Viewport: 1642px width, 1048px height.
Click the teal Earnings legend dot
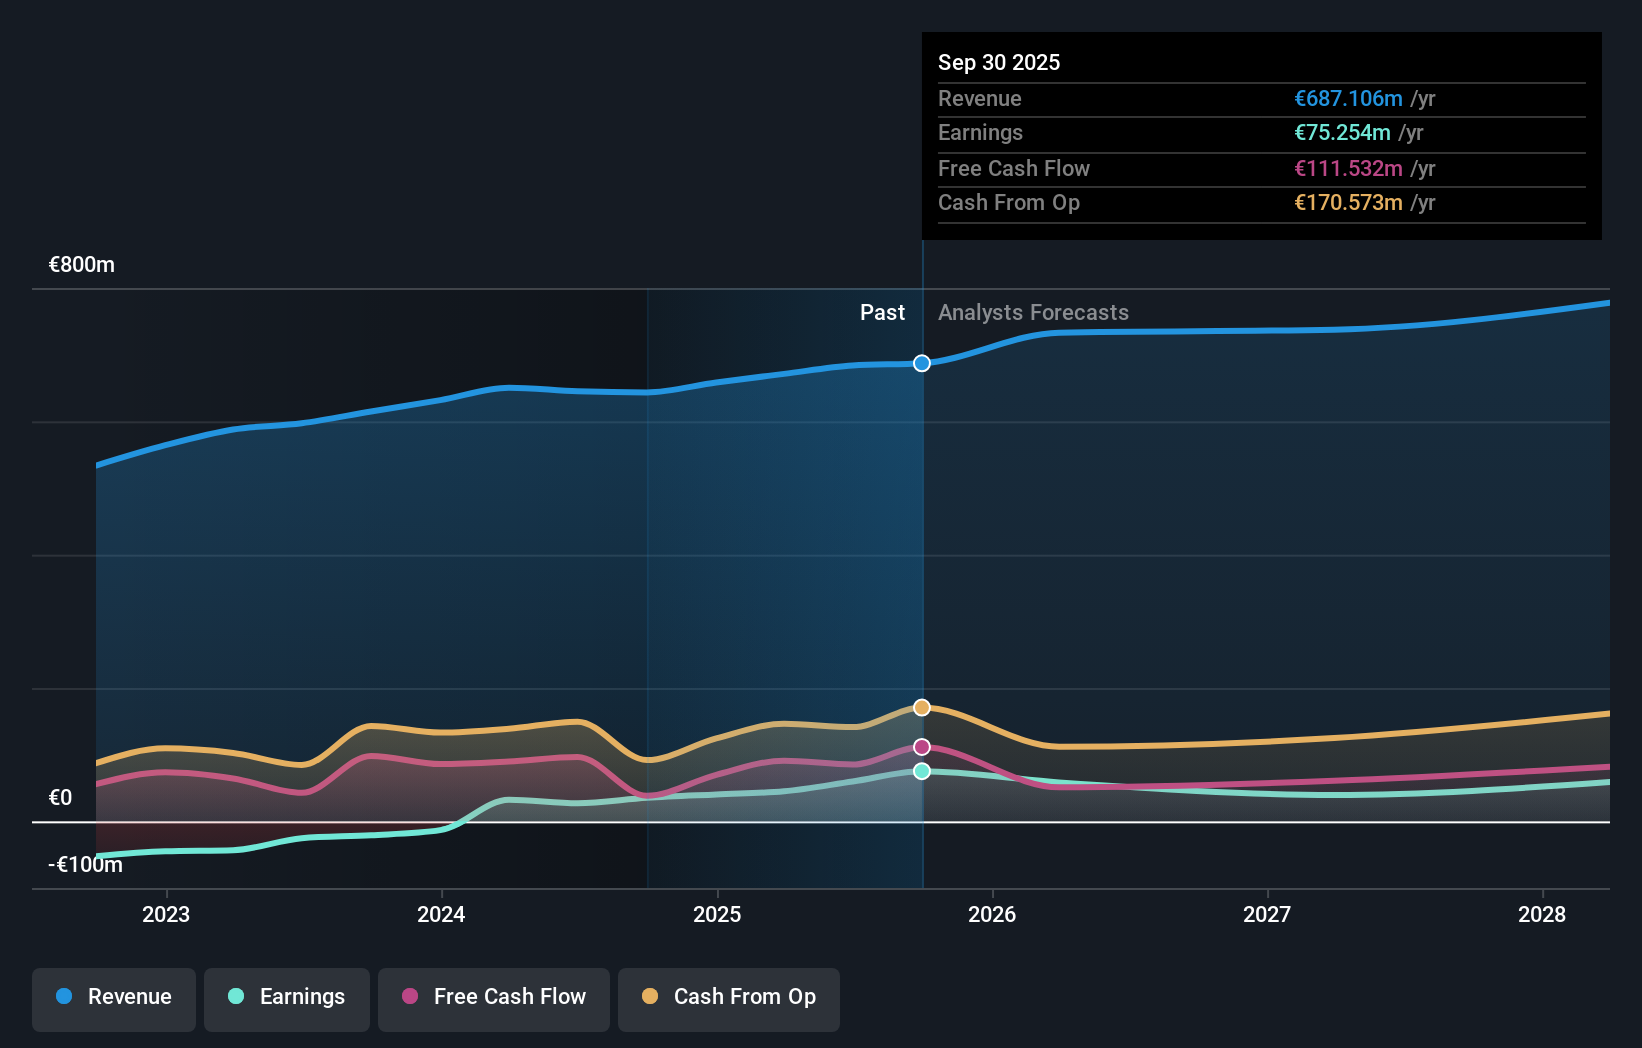(236, 997)
